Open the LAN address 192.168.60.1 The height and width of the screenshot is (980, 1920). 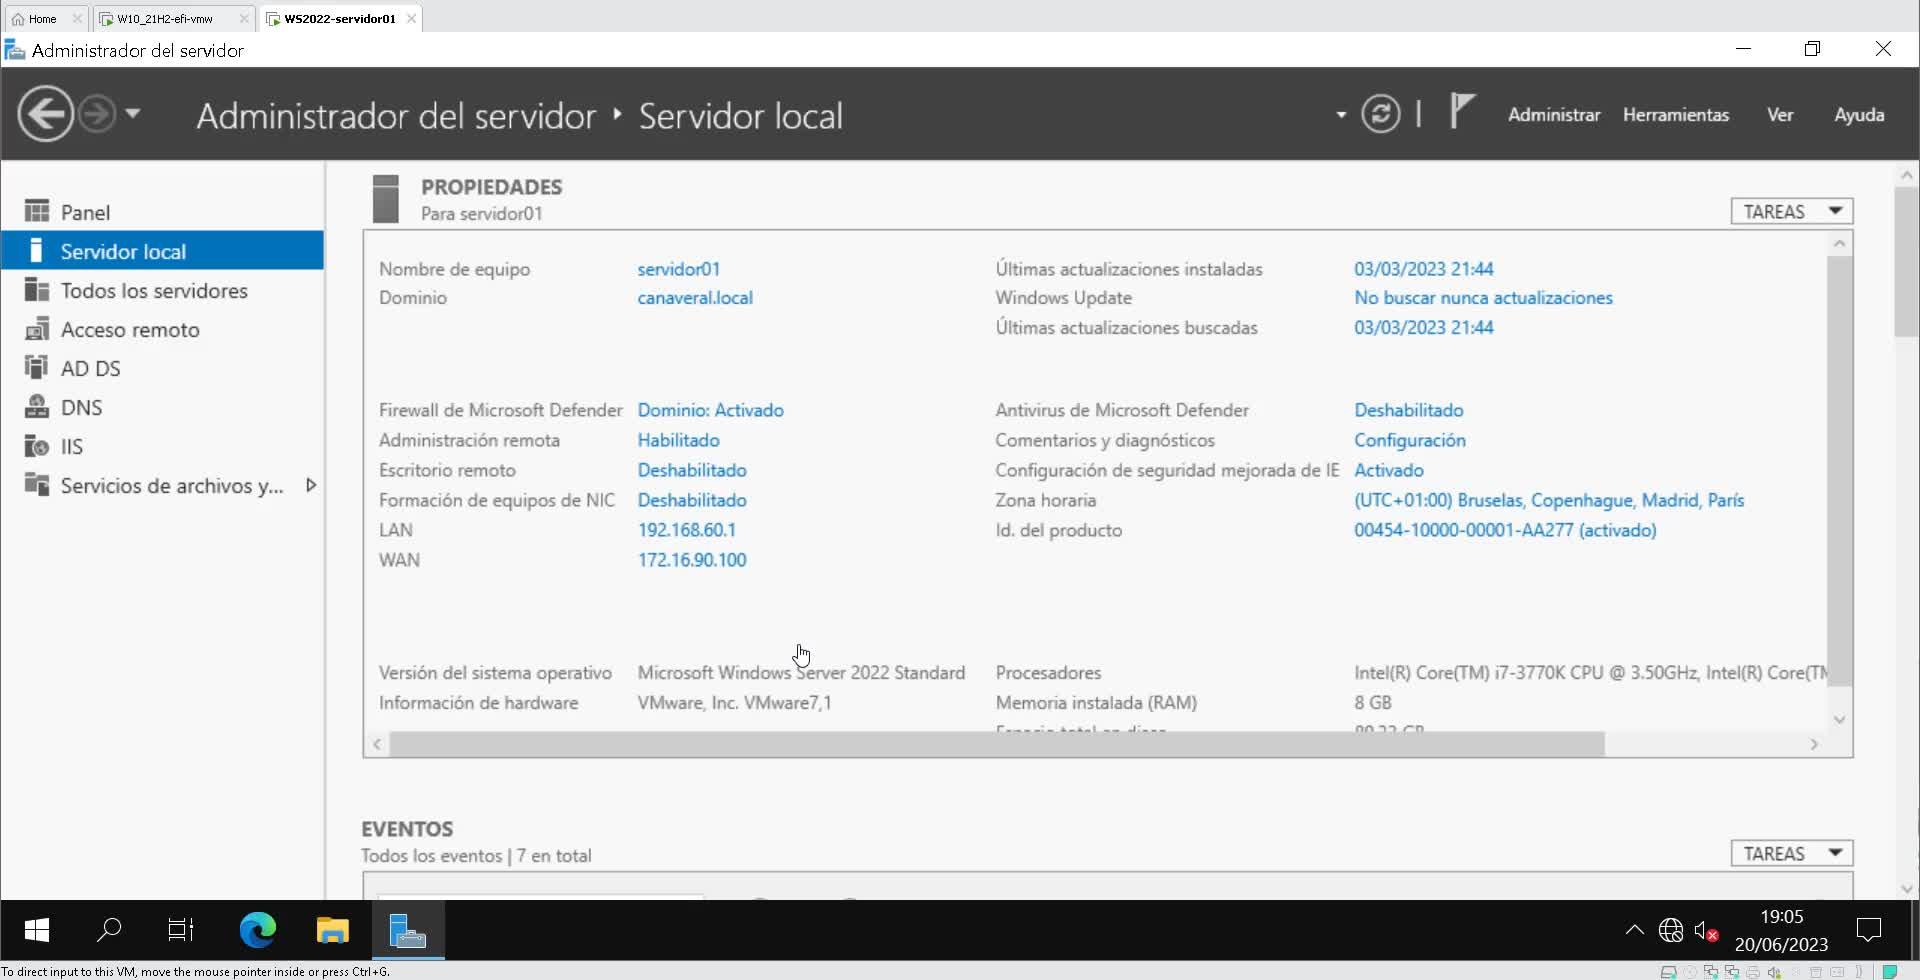687,530
